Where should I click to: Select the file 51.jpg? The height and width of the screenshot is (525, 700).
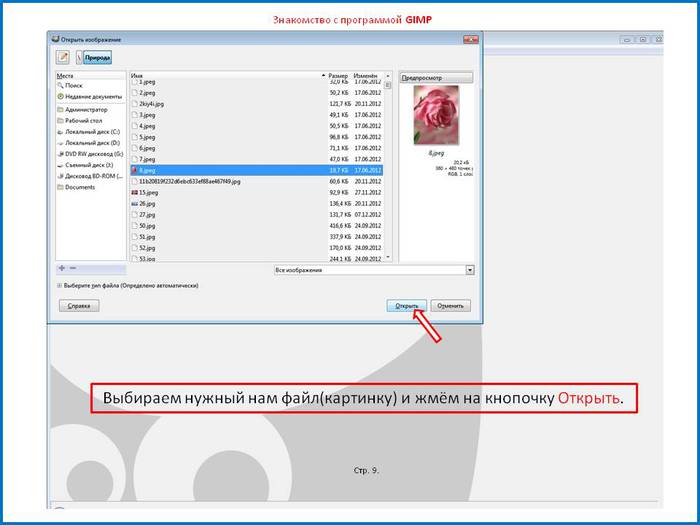click(257, 237)
